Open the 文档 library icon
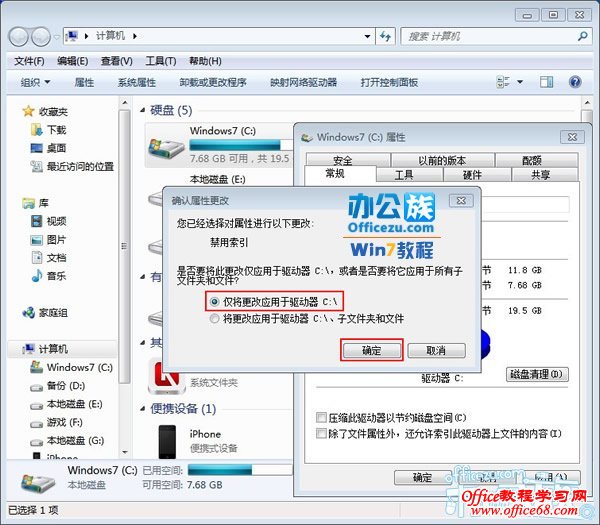Image resolution: width=600 pixels, height=525 pixels. (37, 258)
